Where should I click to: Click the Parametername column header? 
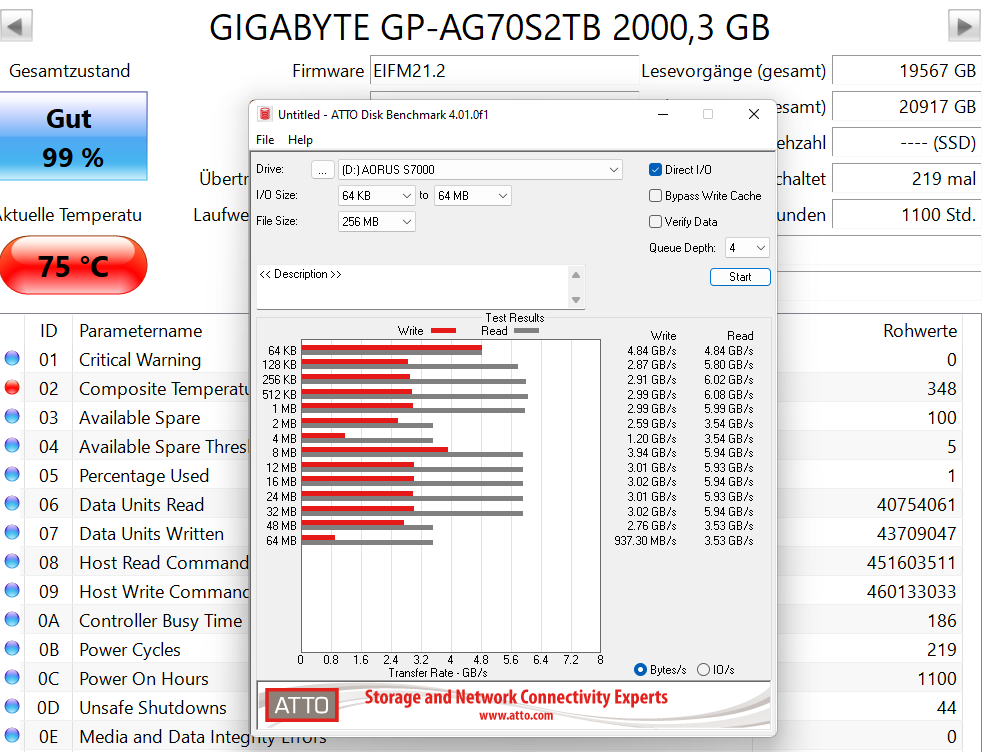(141, 331)
